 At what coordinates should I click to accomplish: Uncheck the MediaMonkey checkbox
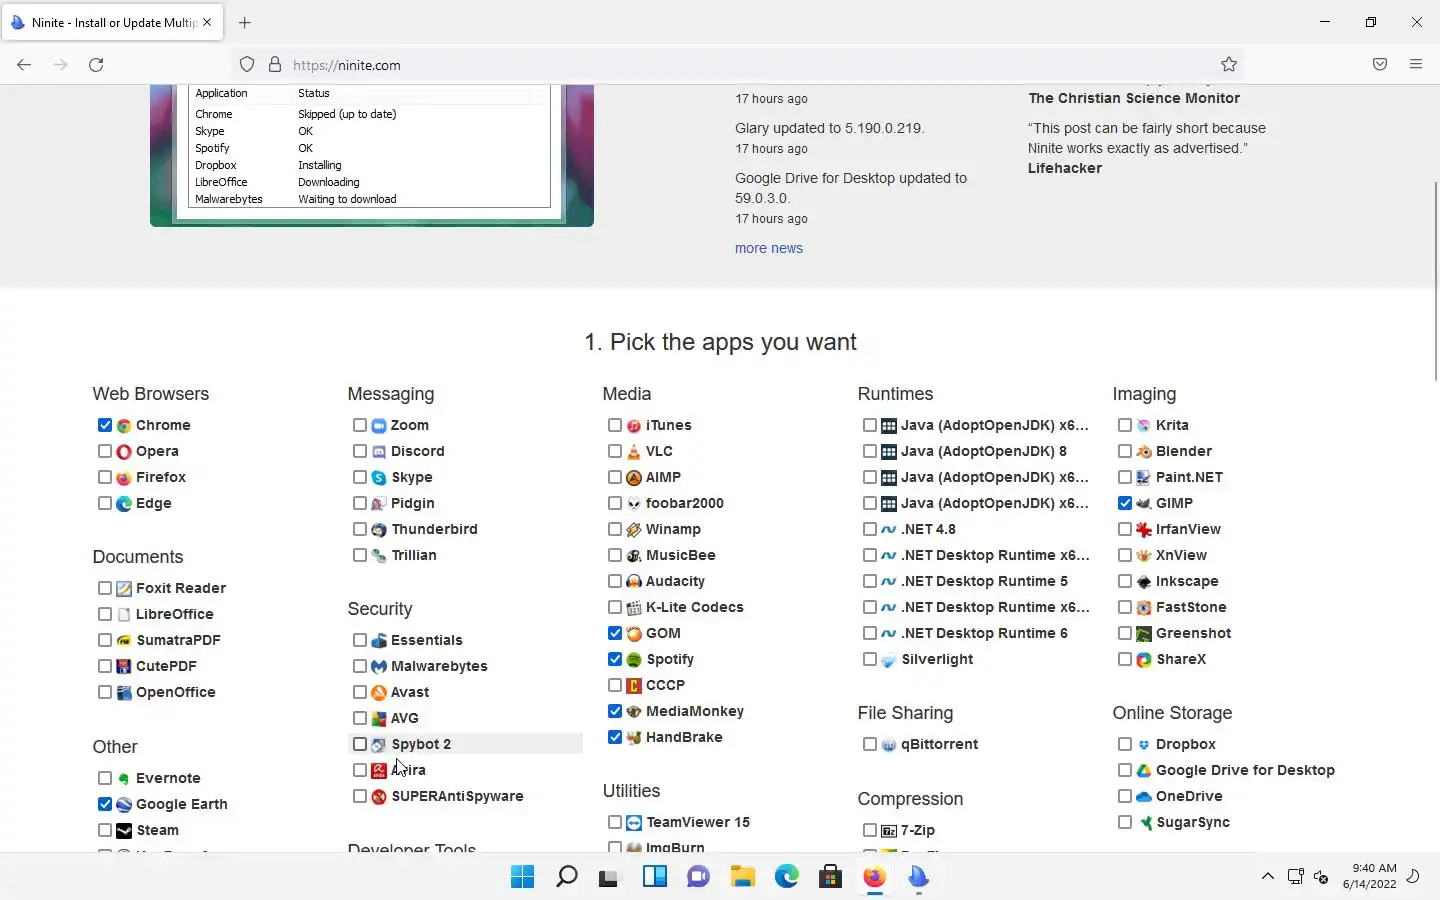pos(615,711)
